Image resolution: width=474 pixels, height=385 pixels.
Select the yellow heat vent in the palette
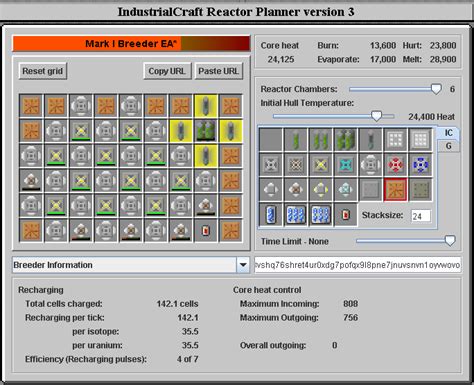click(320, 164)
